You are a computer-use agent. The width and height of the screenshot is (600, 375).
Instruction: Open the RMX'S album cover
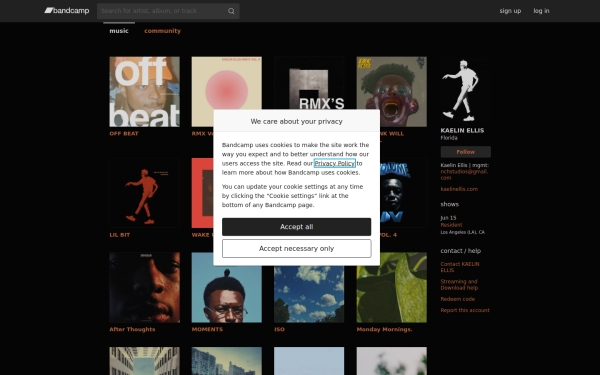(309, 83)
